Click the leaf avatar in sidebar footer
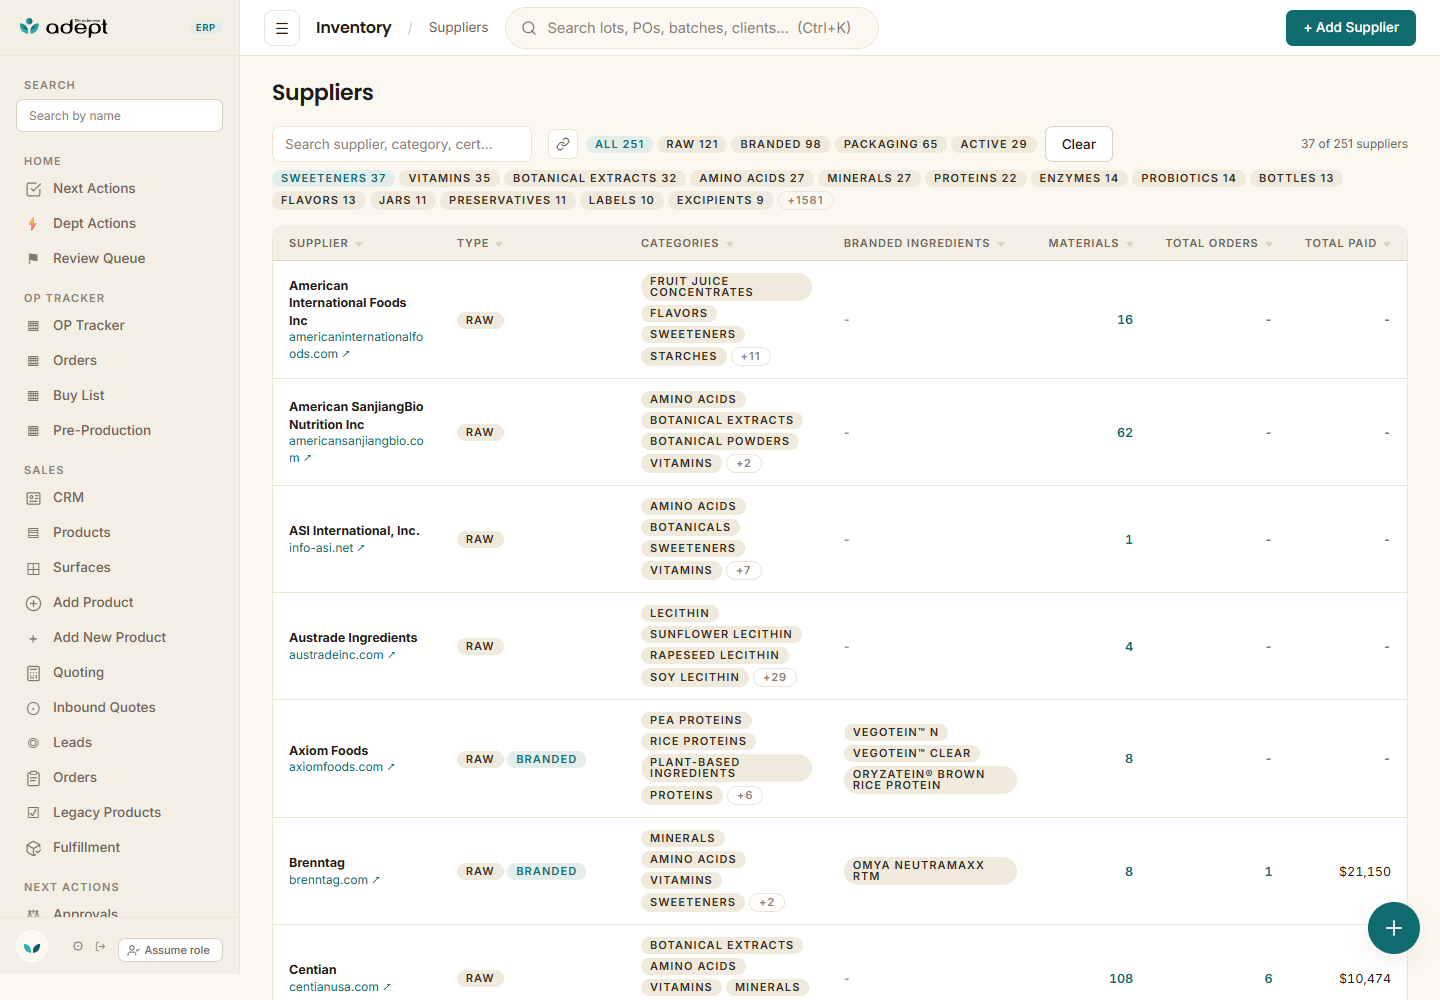Image resolution: width=1440 pixels, height=1000 pixels. [x=32, y=946]
